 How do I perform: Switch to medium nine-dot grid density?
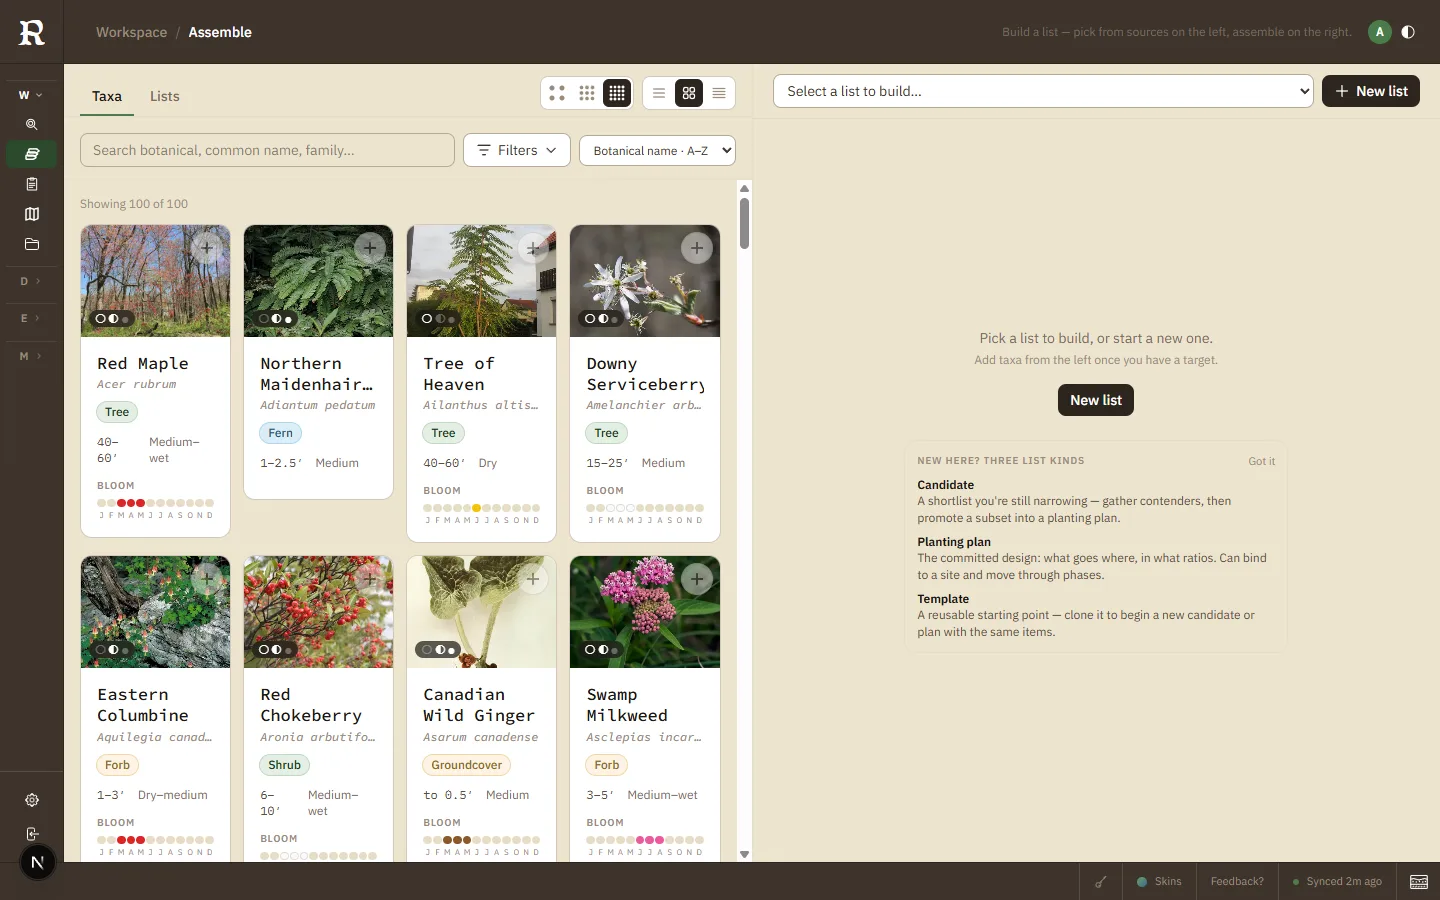click(x=587, y=93)
